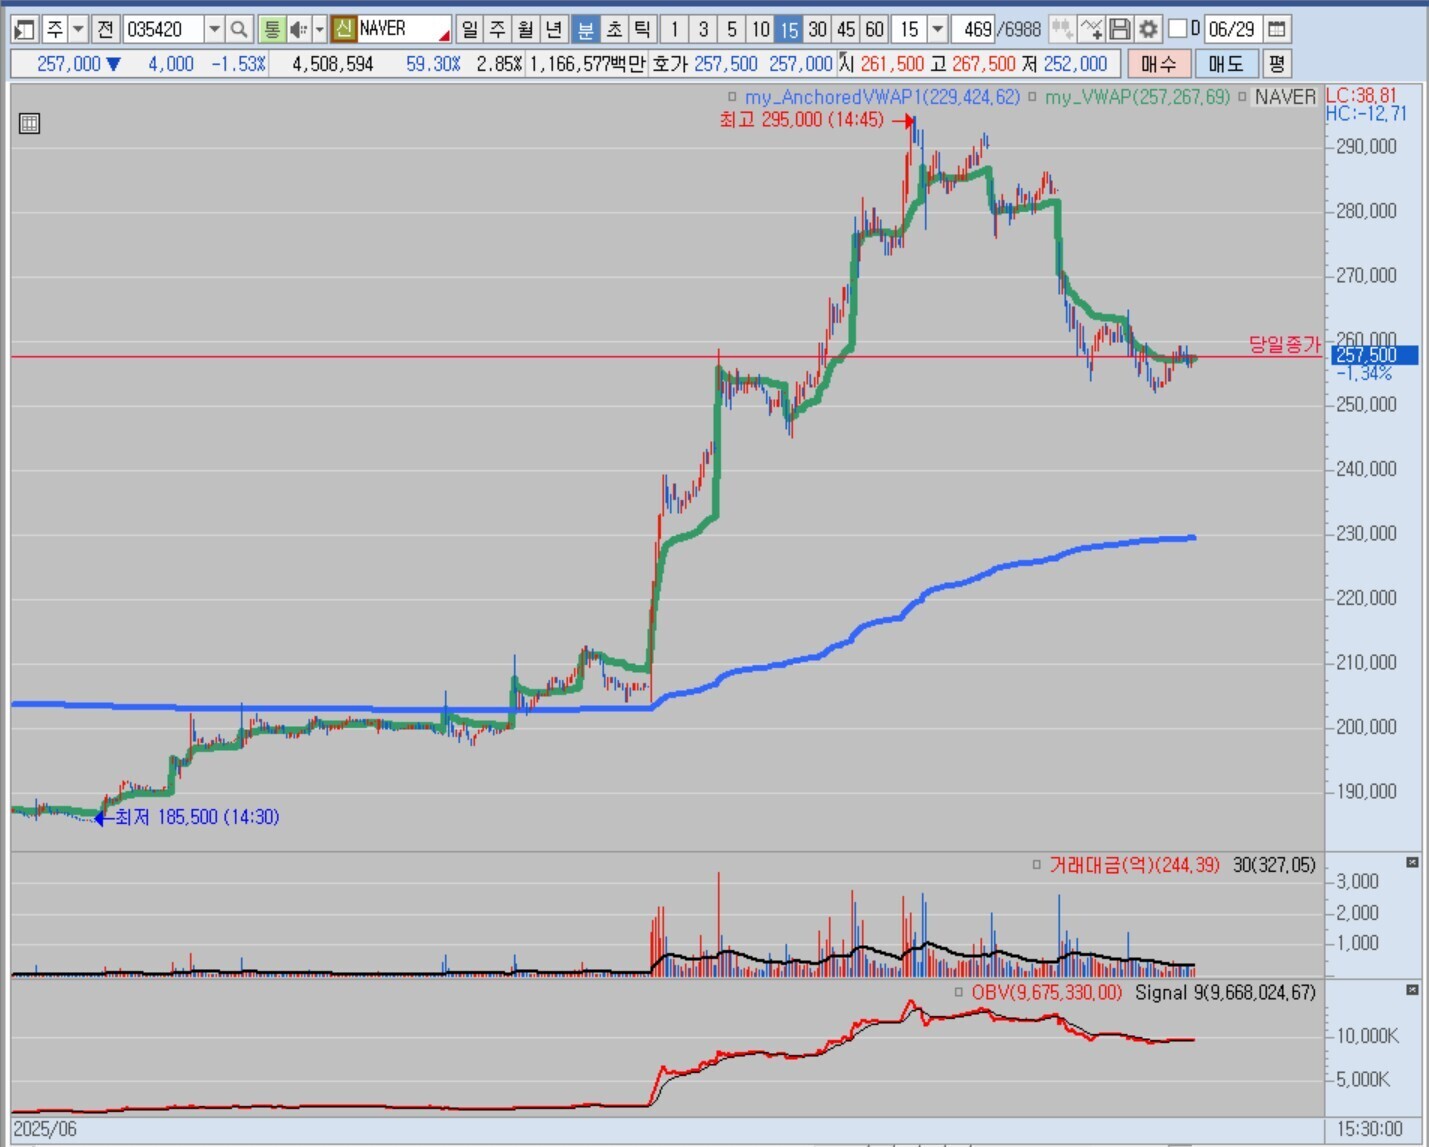
Task: Expand the stock code history dropdown
Action: (x=214, y=29)
